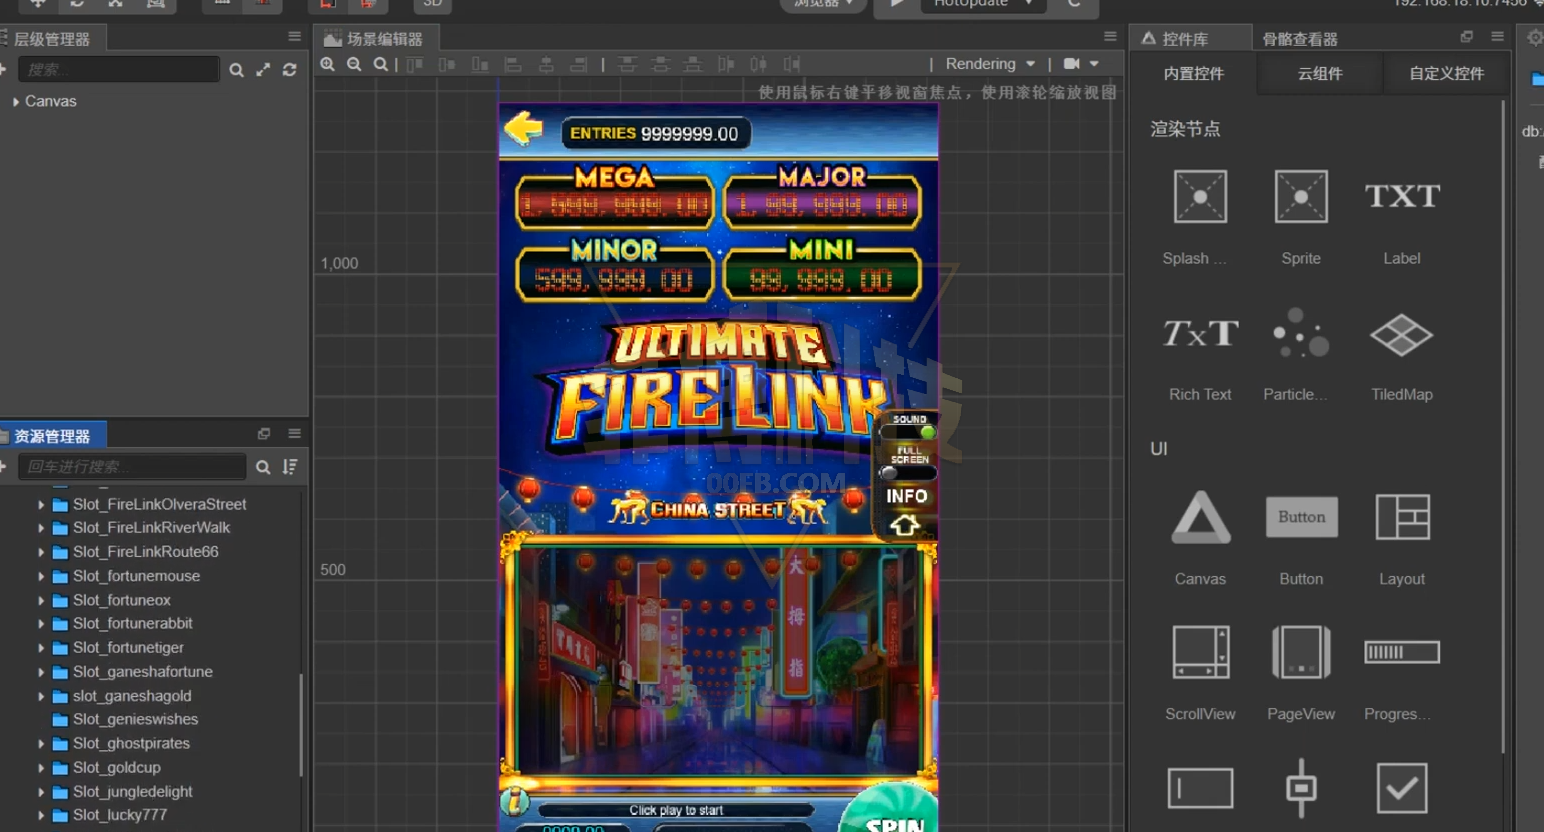Open the Rendering dropdown
1544x832 pixels.
pos(990,64)
